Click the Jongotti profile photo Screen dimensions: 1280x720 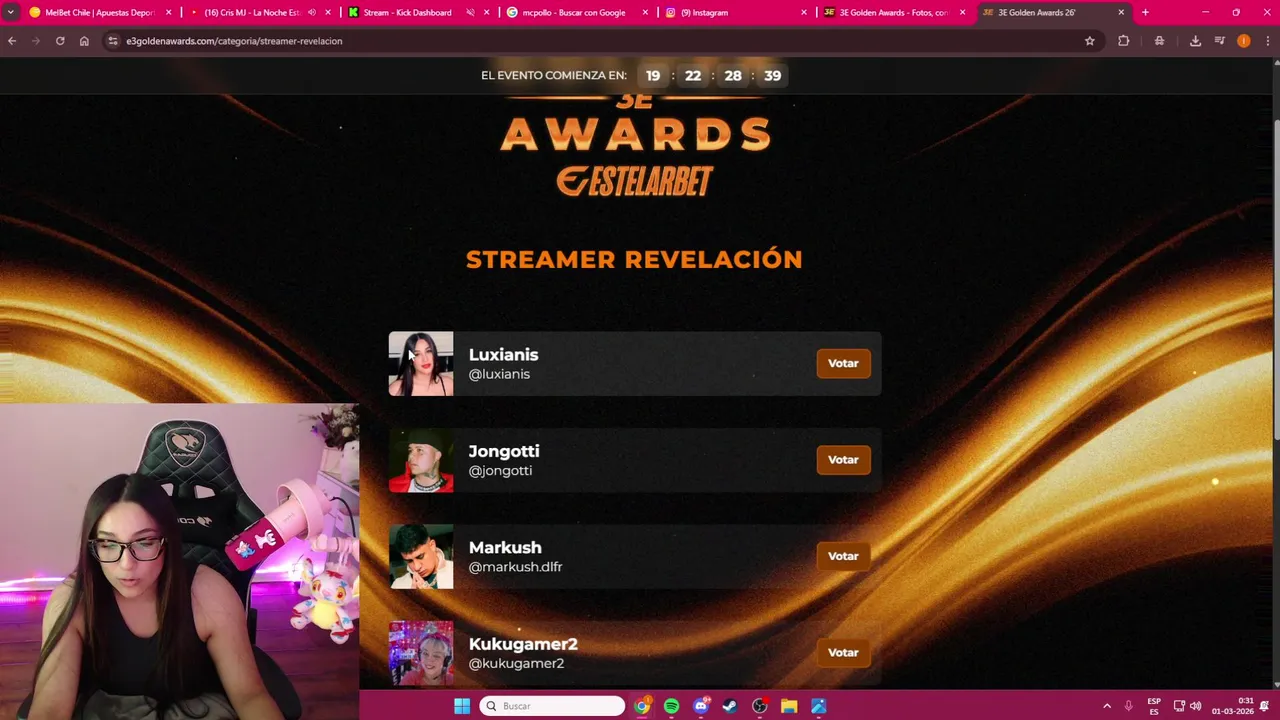(421, 460)
